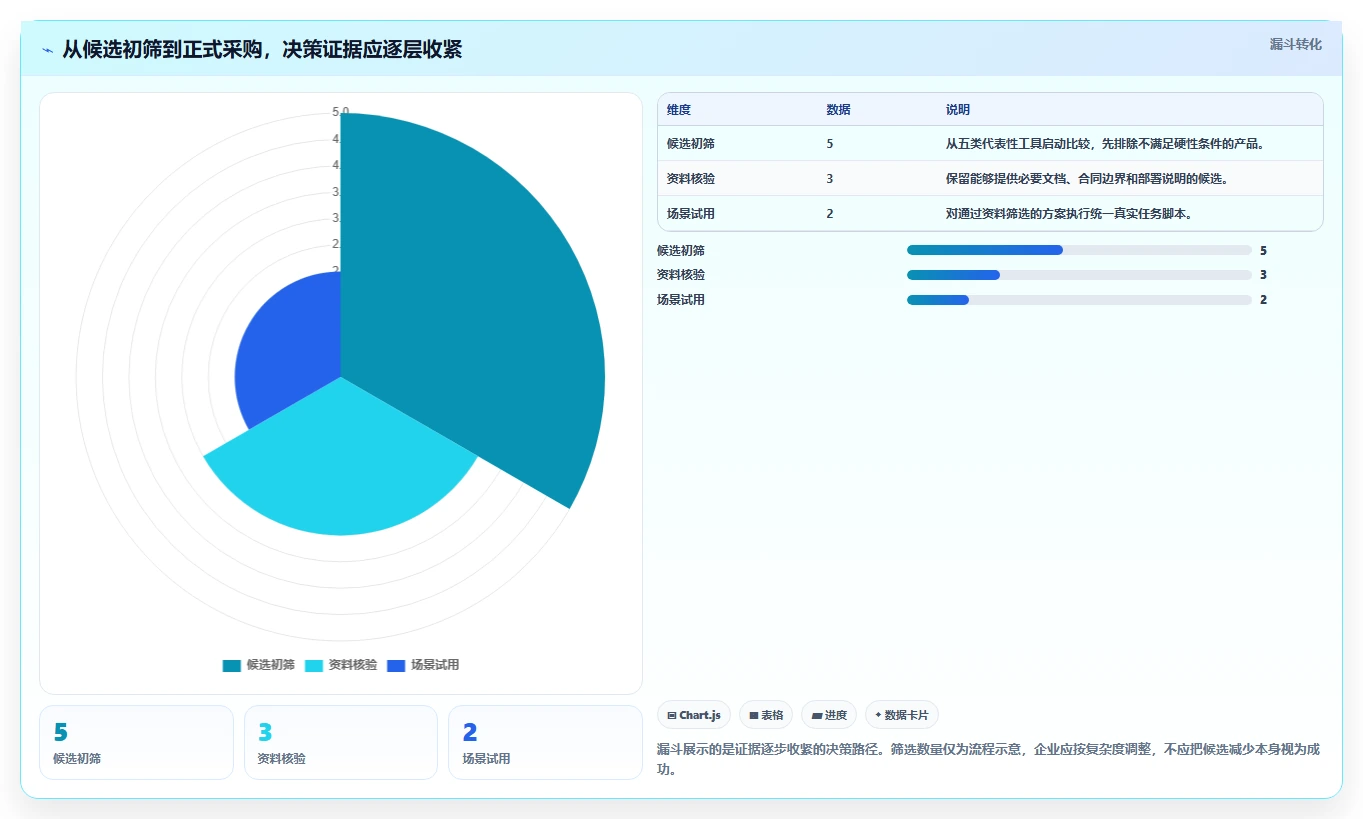Screen dimensions: 1363x819
Task: Click the icon in the 数据卡片 chip
Action: pos(878,715)
